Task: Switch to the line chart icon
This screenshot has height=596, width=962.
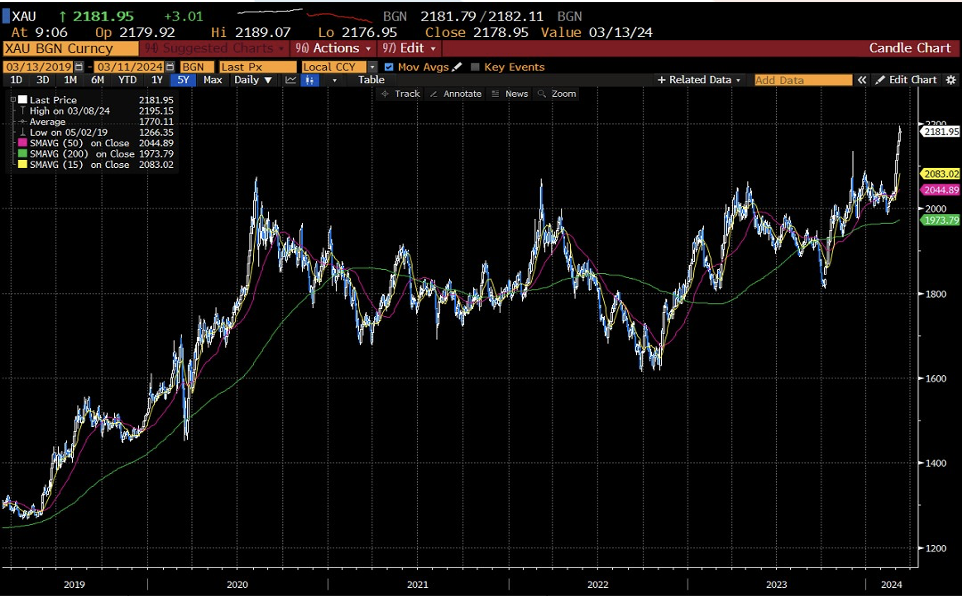Action: point(291,80)
